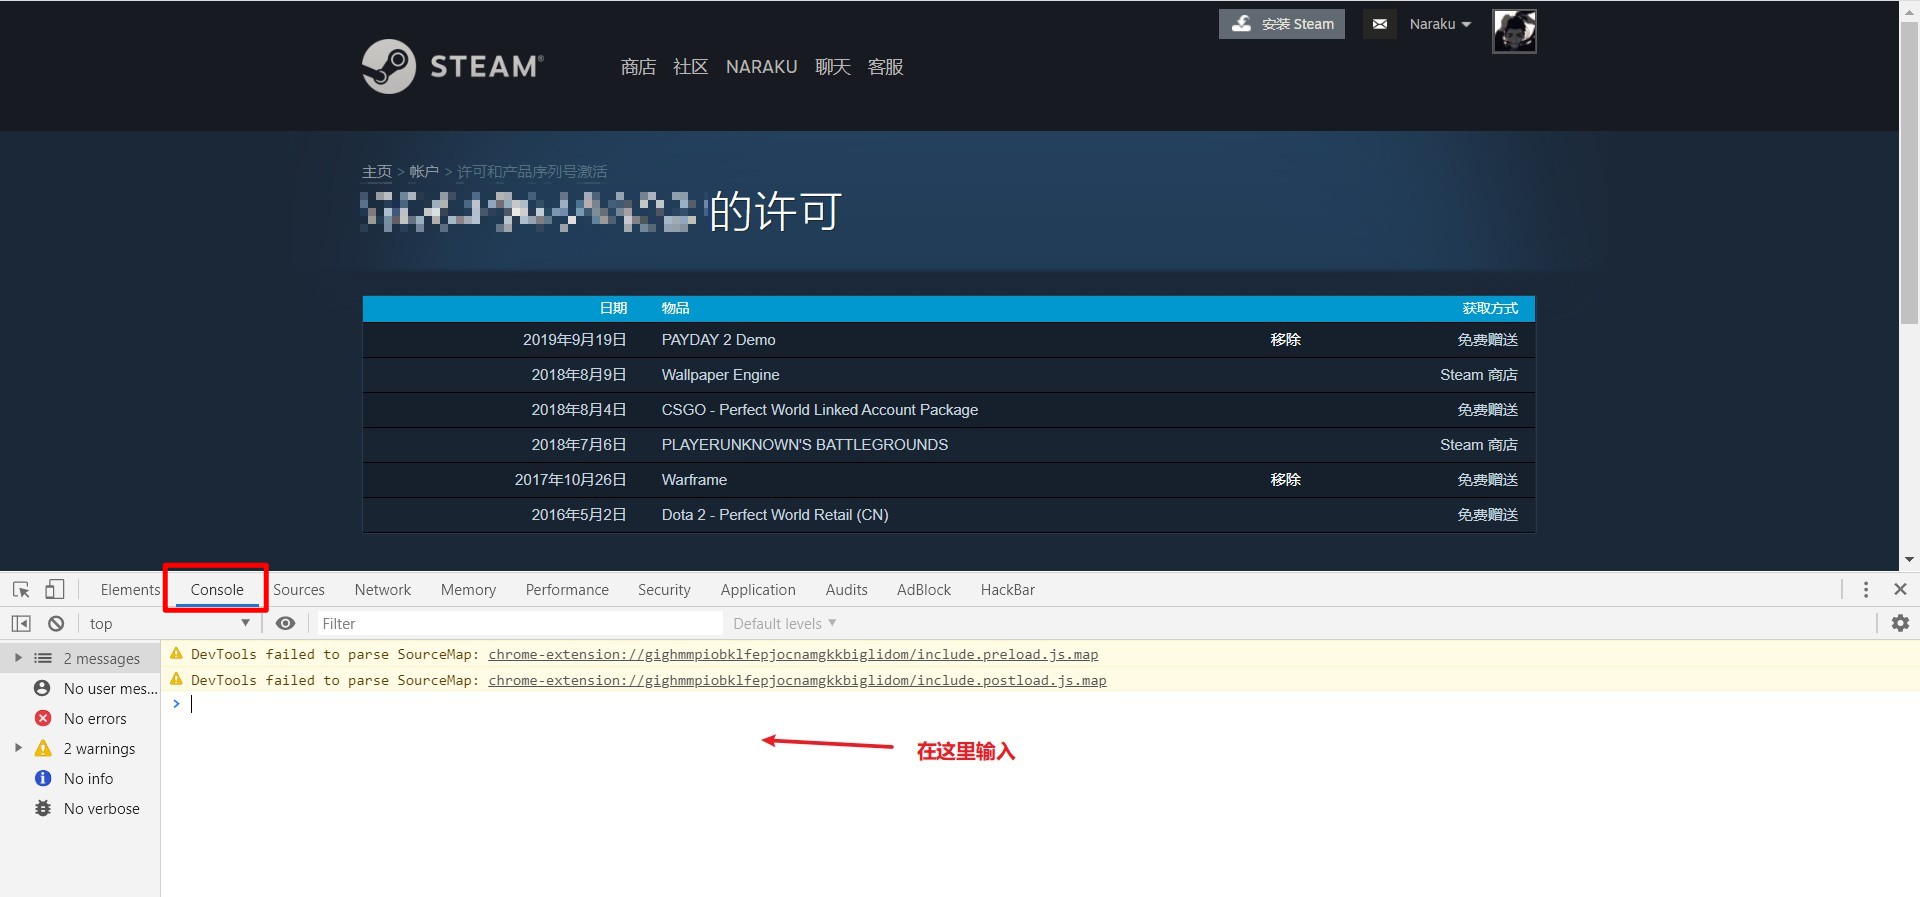This screenshot has width=1920, height=897.
Task: Click 移除 for PAYDAY 2 Demo
Action: (x=1285, y=340)
